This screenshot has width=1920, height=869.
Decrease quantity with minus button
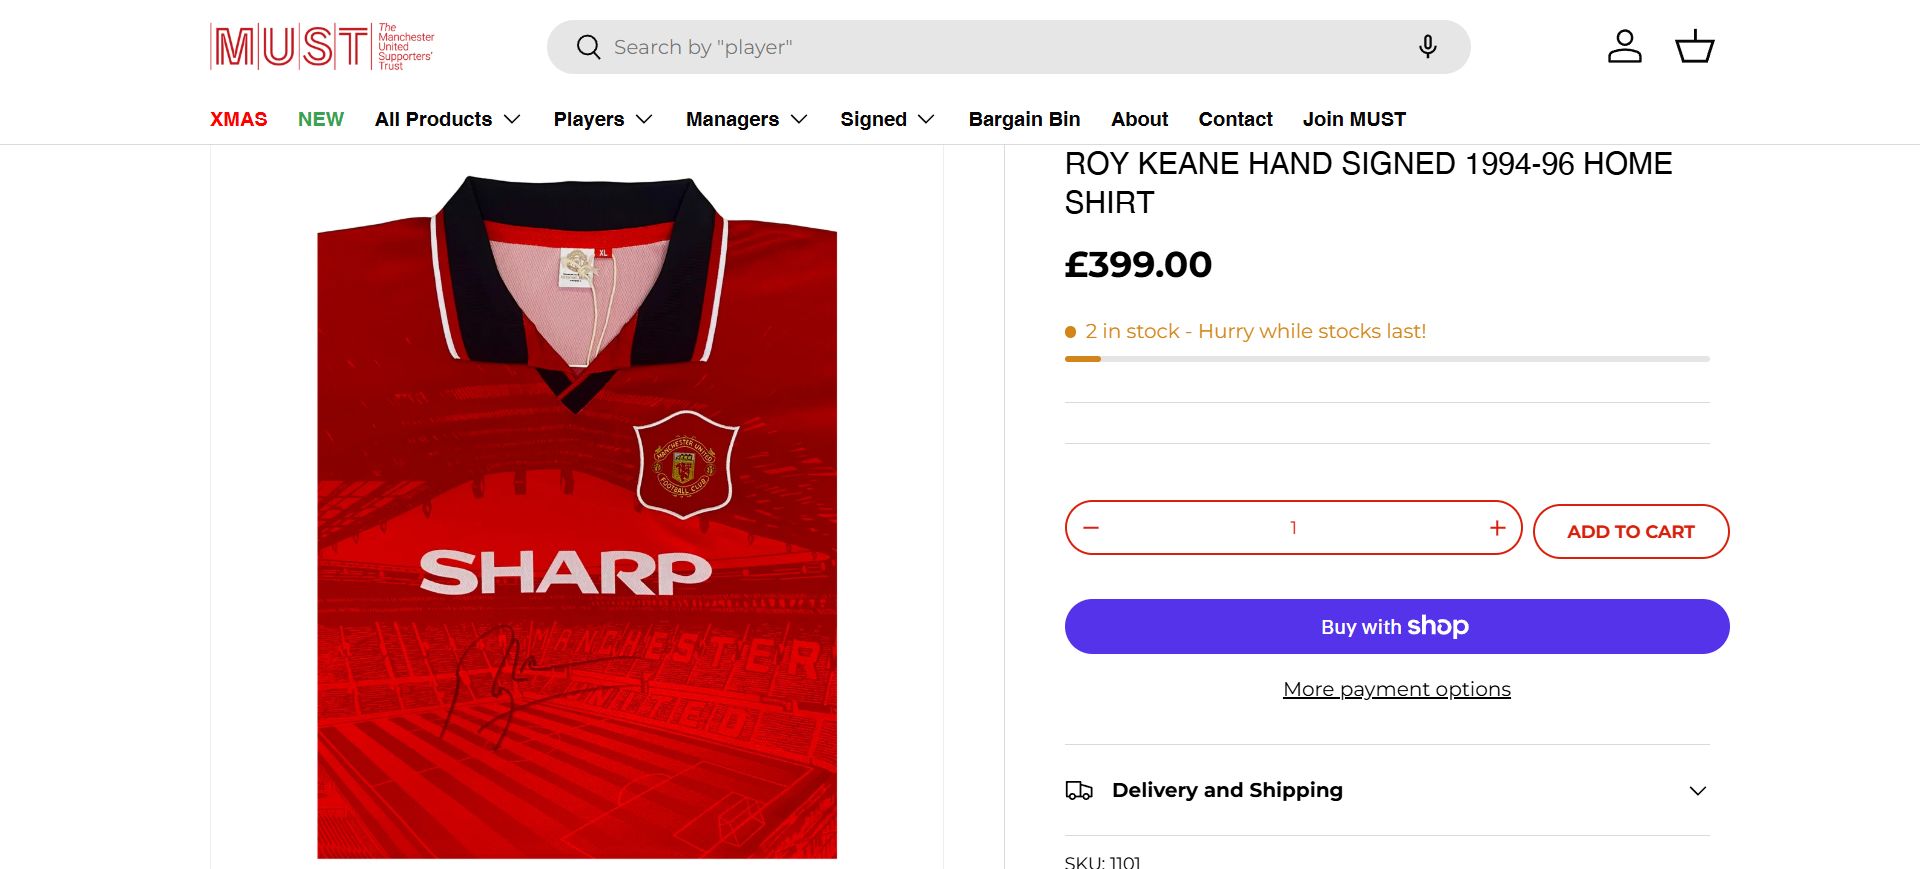pyautogui.click(x=1091, y=528)
